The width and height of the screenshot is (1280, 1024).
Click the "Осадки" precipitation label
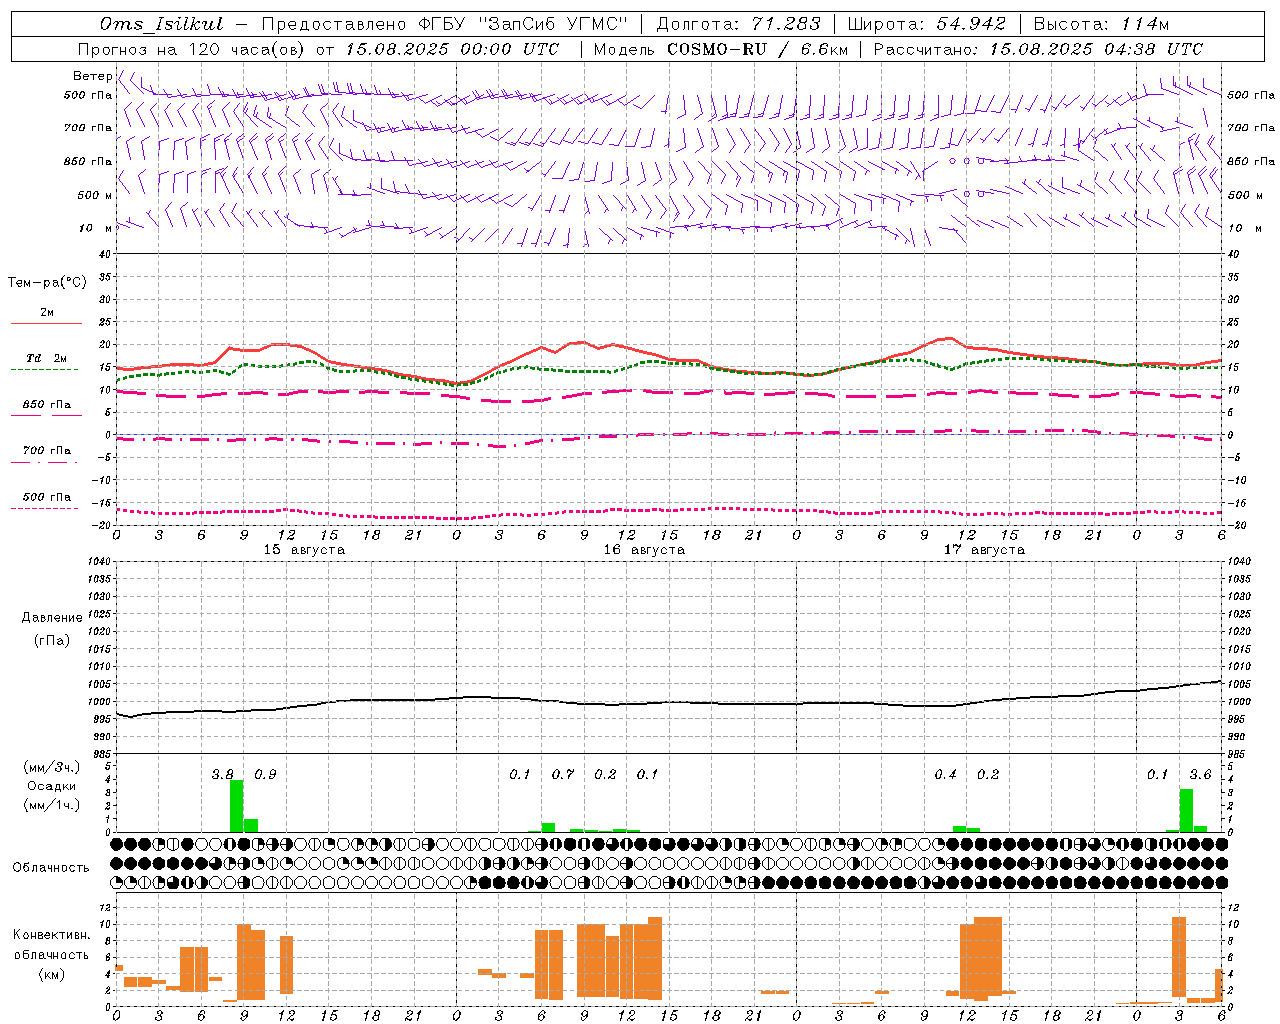52,786
